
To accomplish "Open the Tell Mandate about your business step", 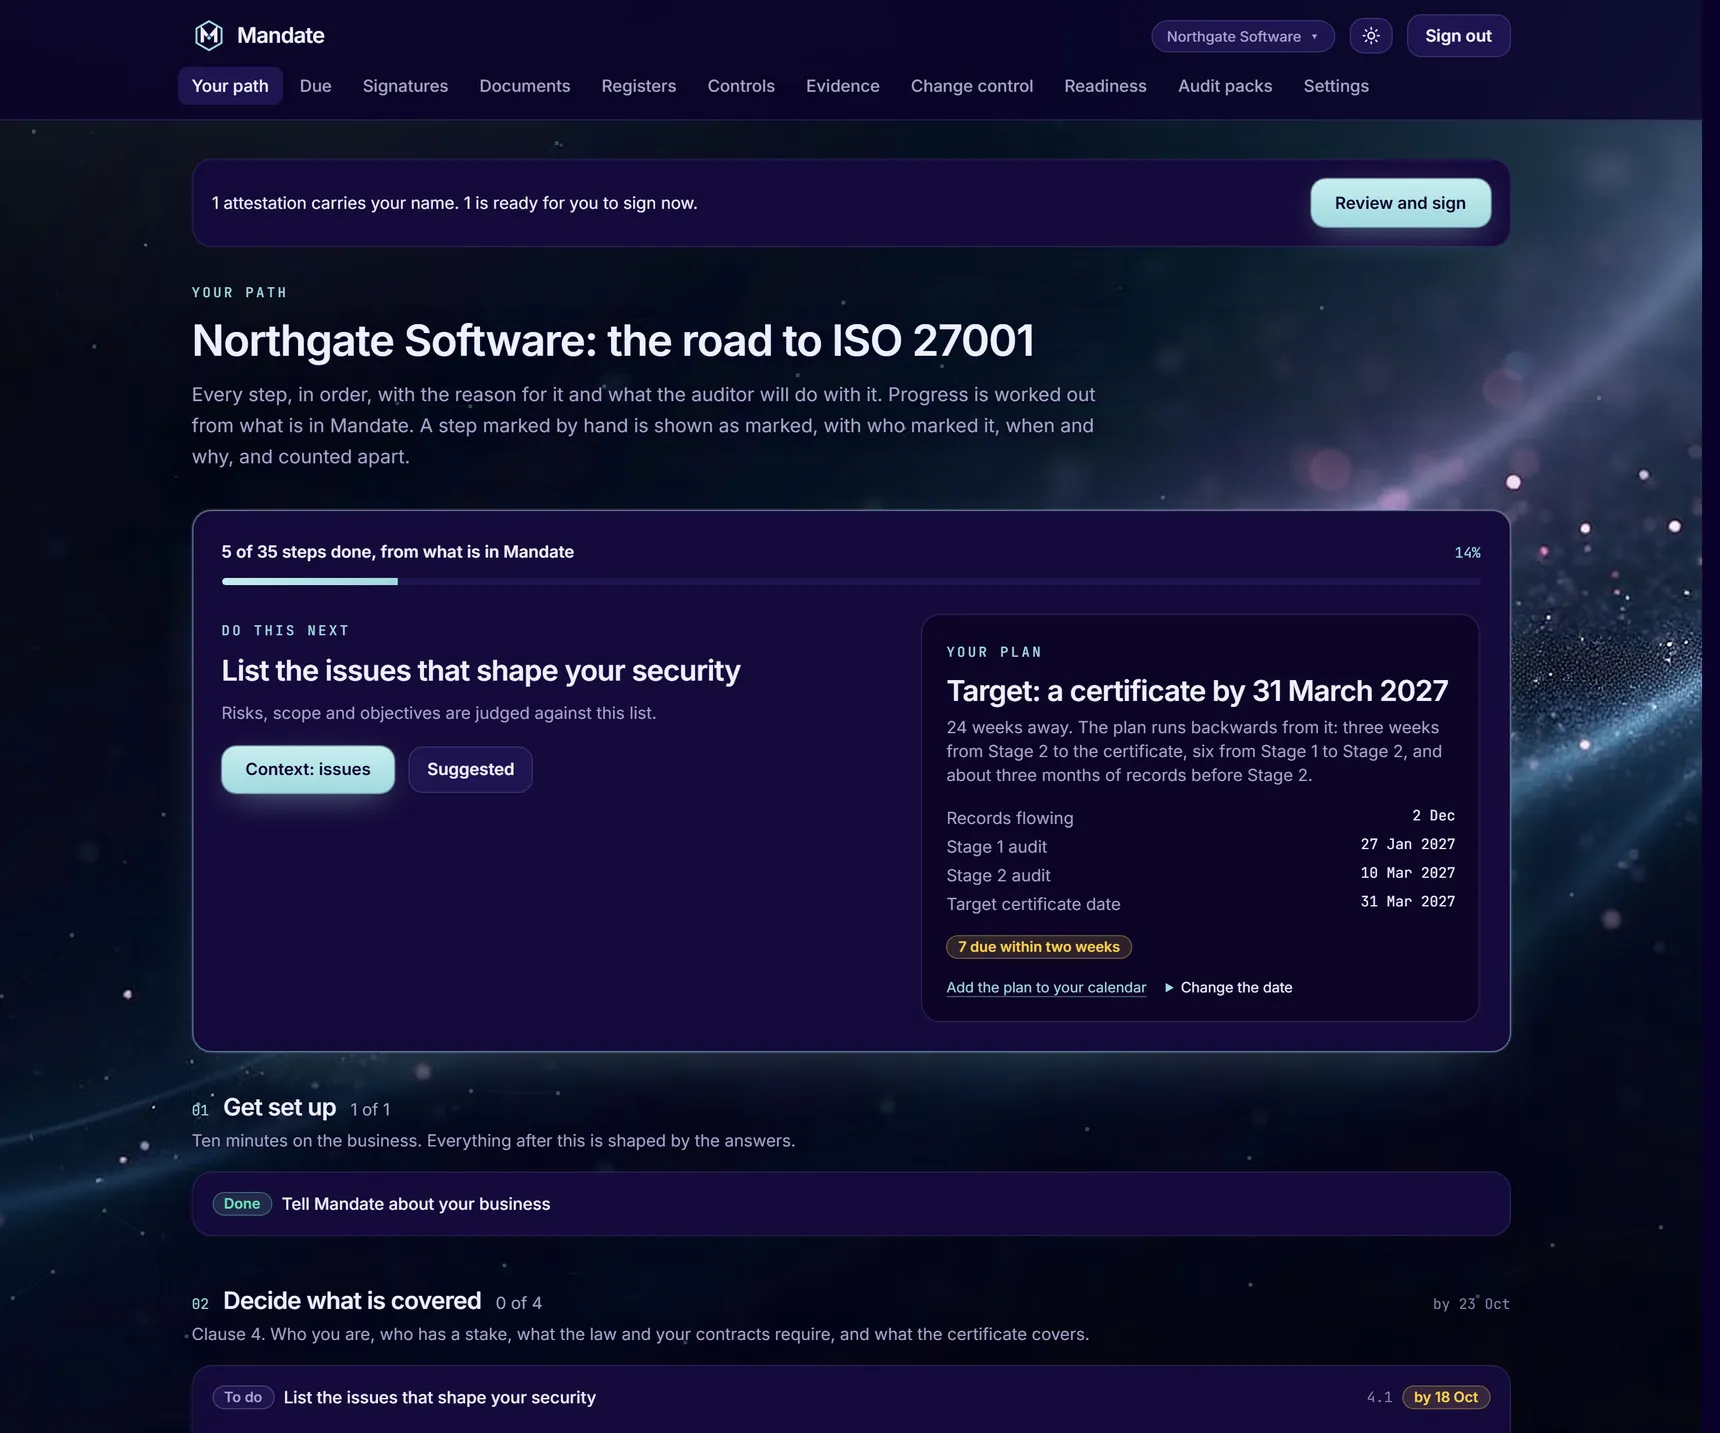I will click(851, 1204).
